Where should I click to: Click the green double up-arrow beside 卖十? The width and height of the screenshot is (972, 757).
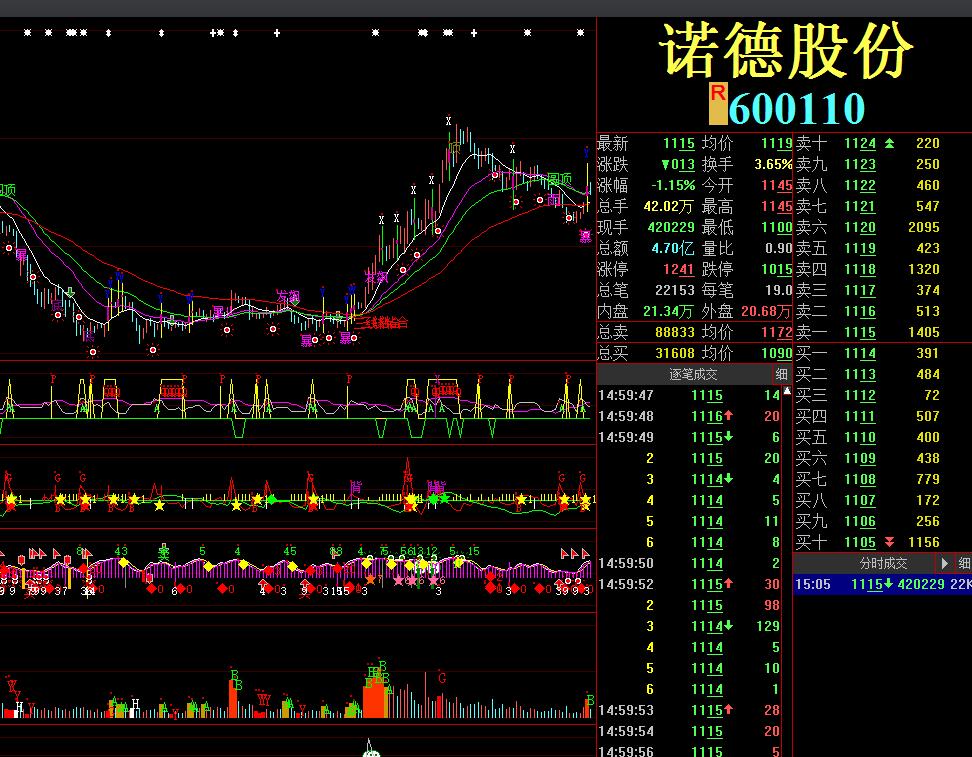890,144
